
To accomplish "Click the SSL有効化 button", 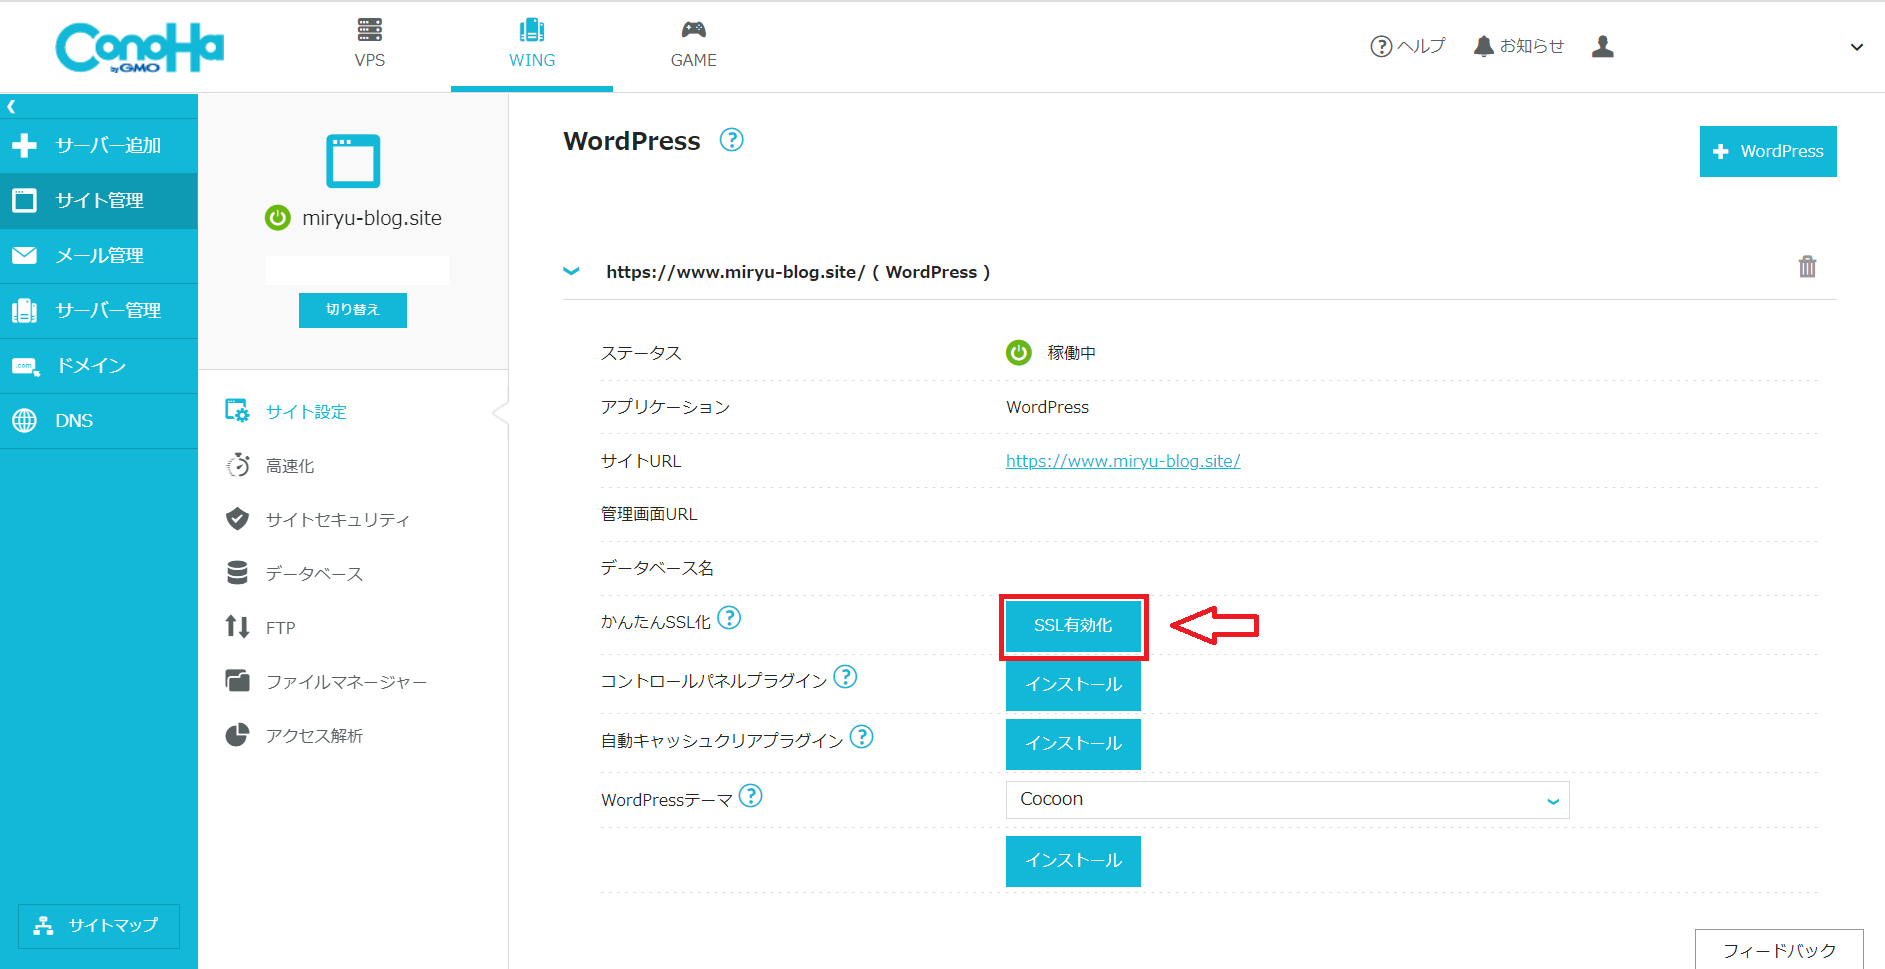I will pyautogui.click(x=1073, y=626).
